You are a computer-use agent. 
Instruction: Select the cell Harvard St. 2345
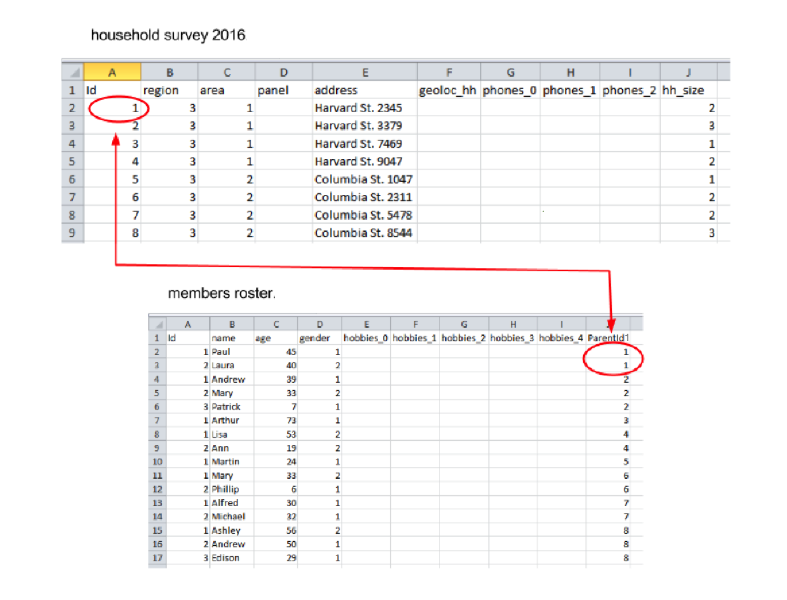(x=365, y=108)
